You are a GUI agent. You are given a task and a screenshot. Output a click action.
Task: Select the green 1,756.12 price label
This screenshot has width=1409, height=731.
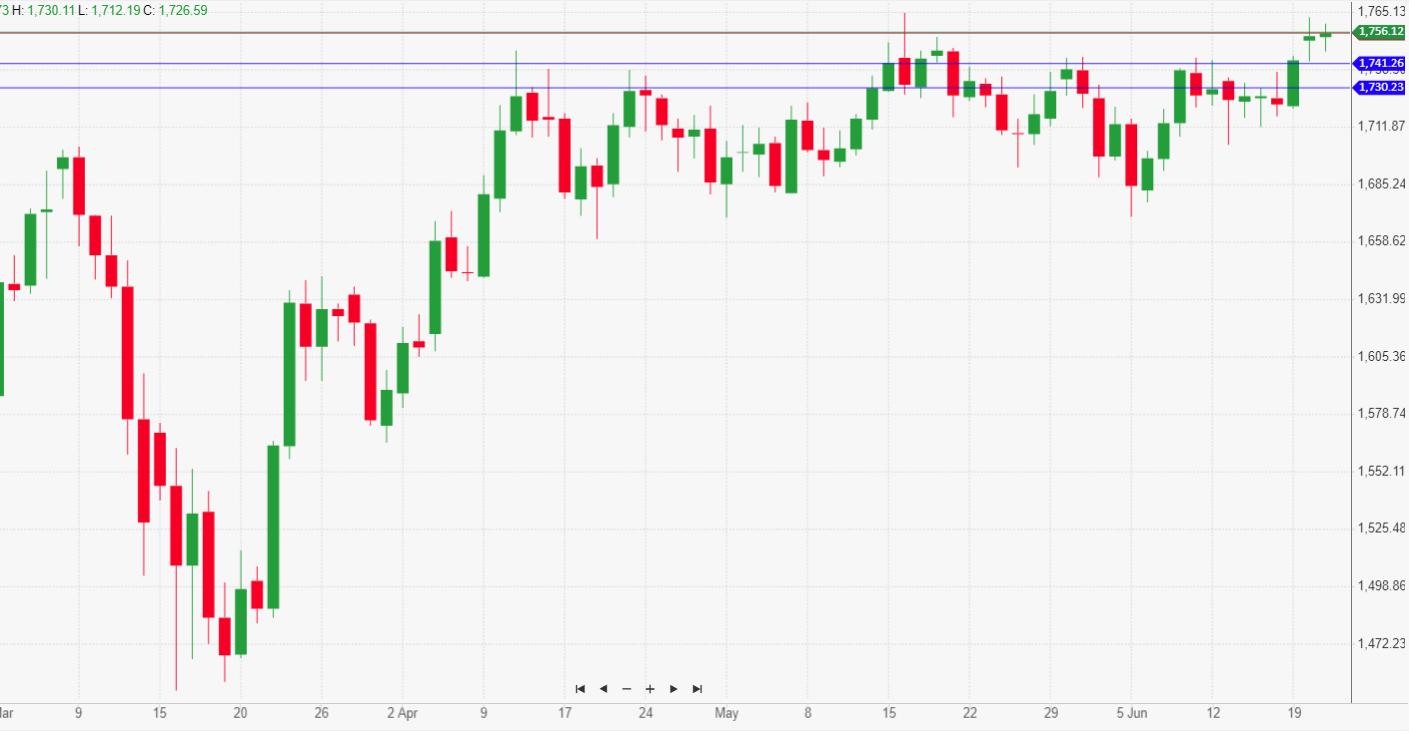tap(1380, 32)
